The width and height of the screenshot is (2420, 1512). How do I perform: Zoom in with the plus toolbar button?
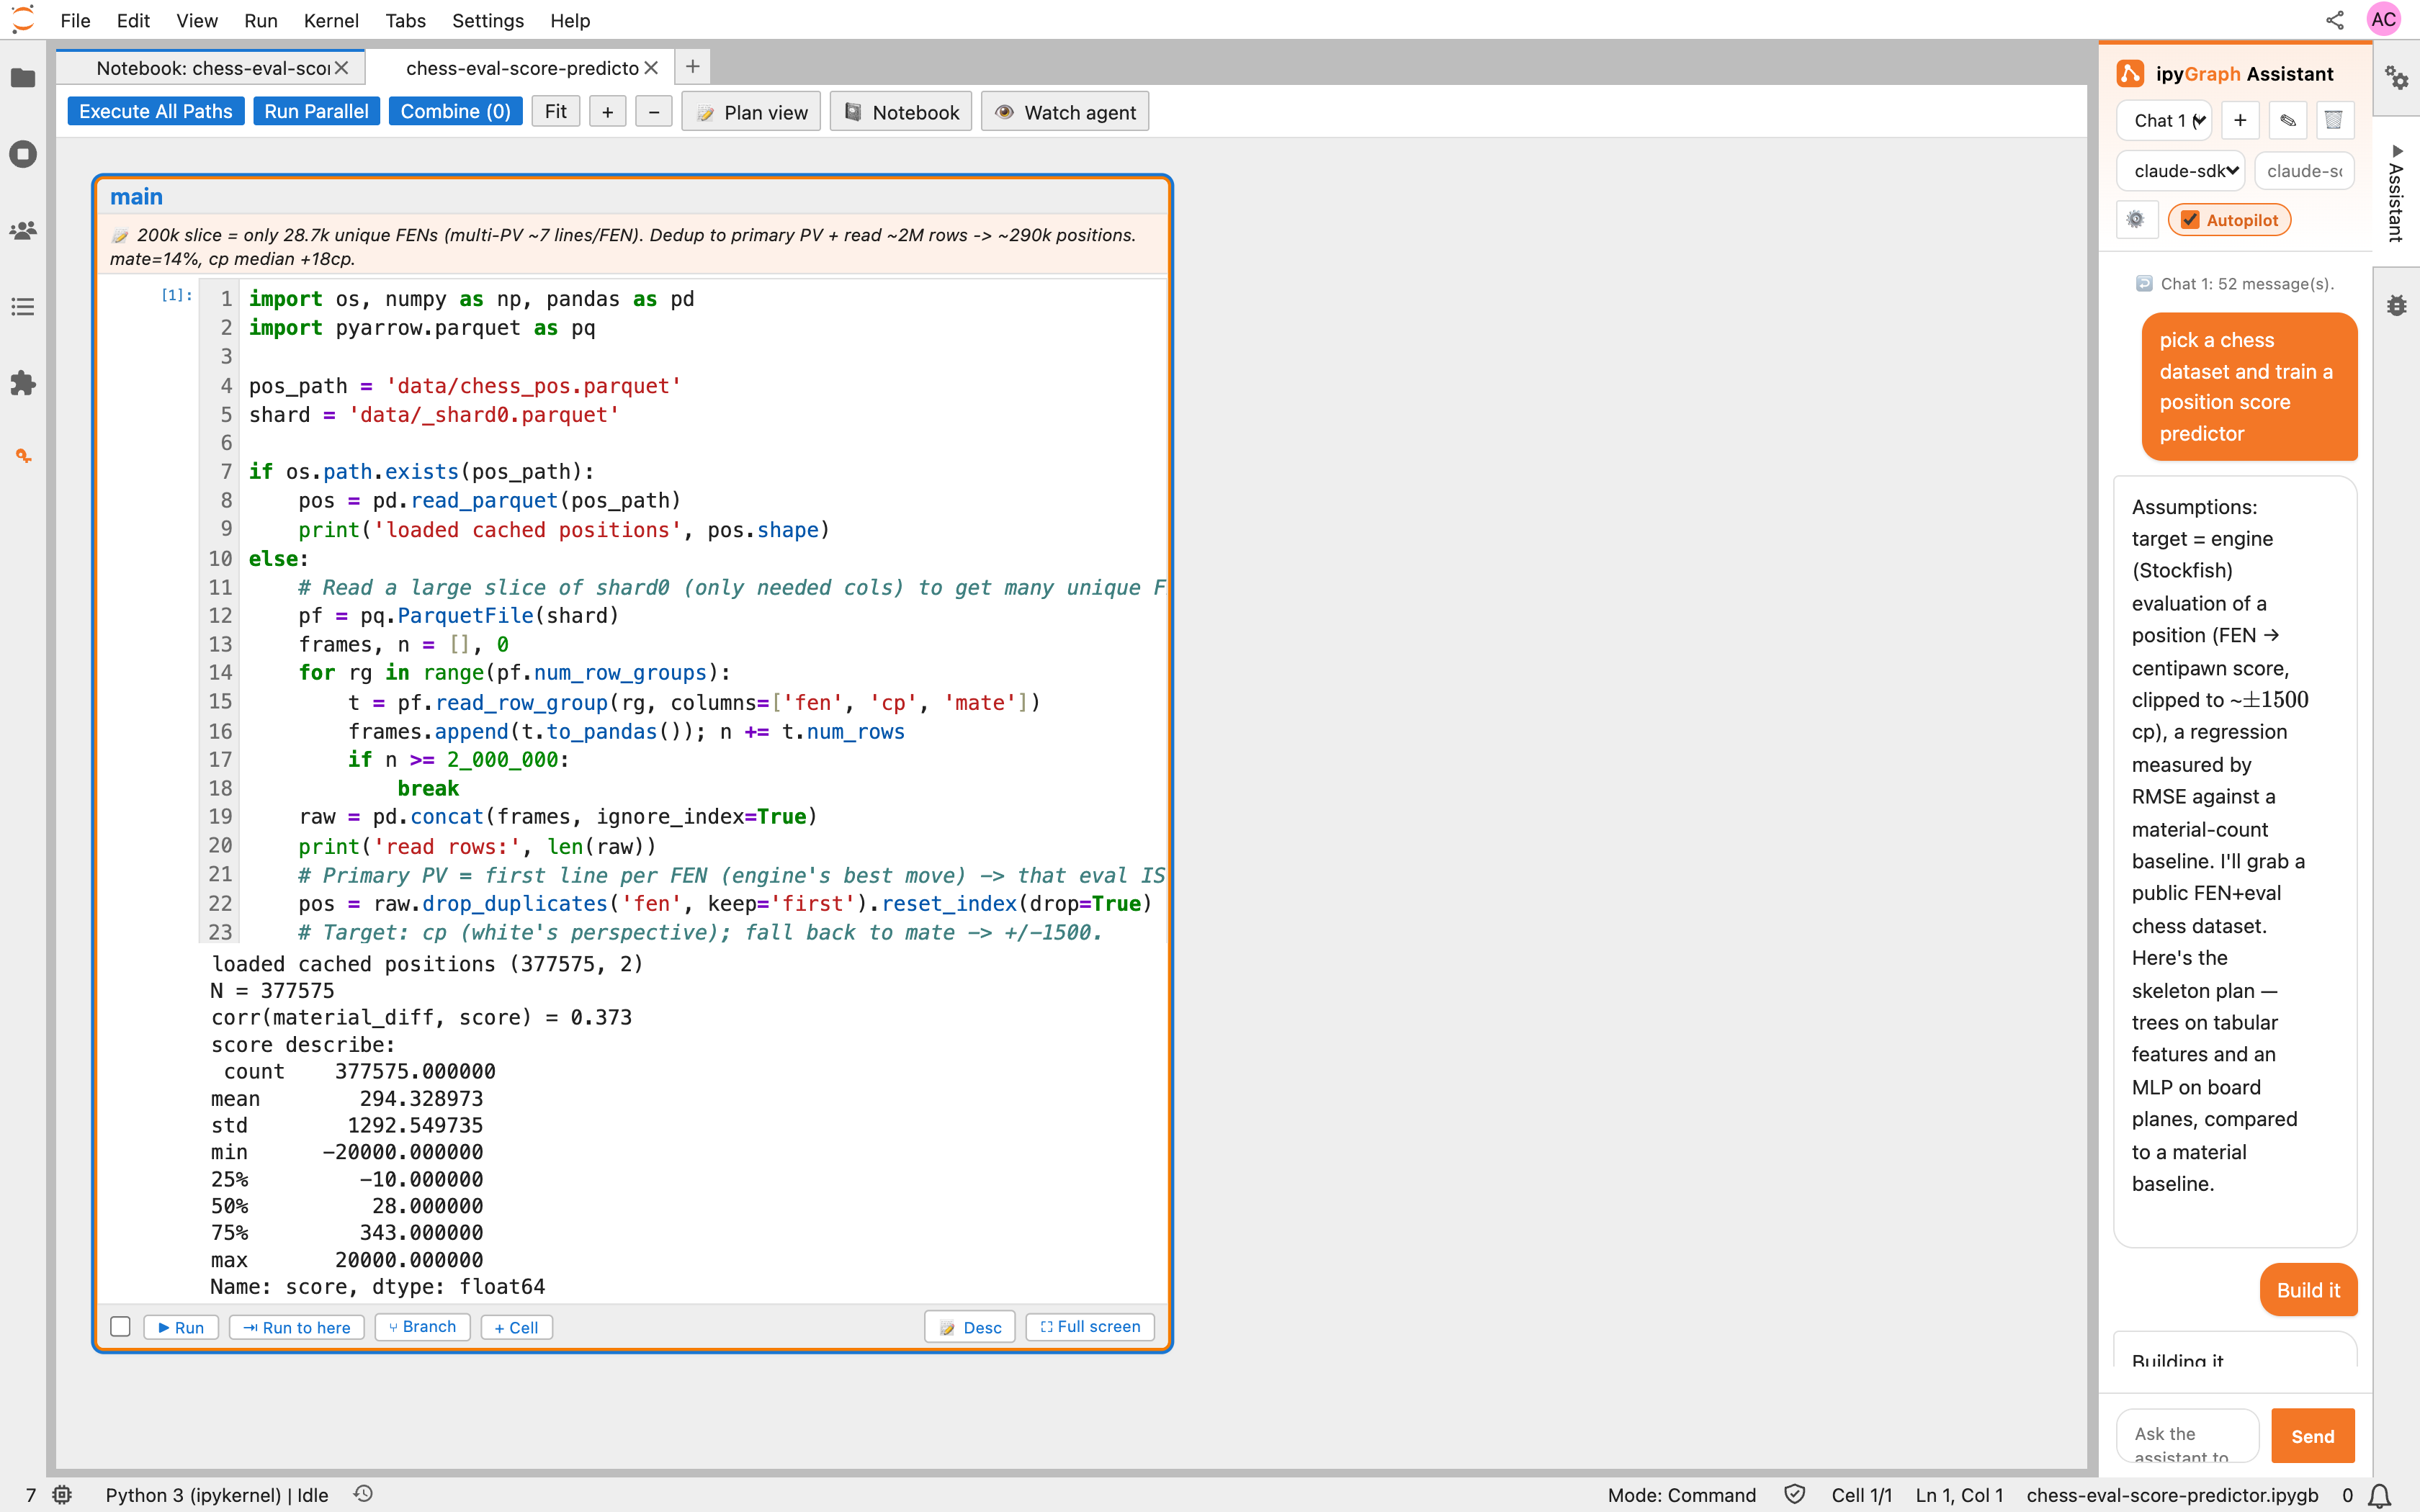point(607,112)
